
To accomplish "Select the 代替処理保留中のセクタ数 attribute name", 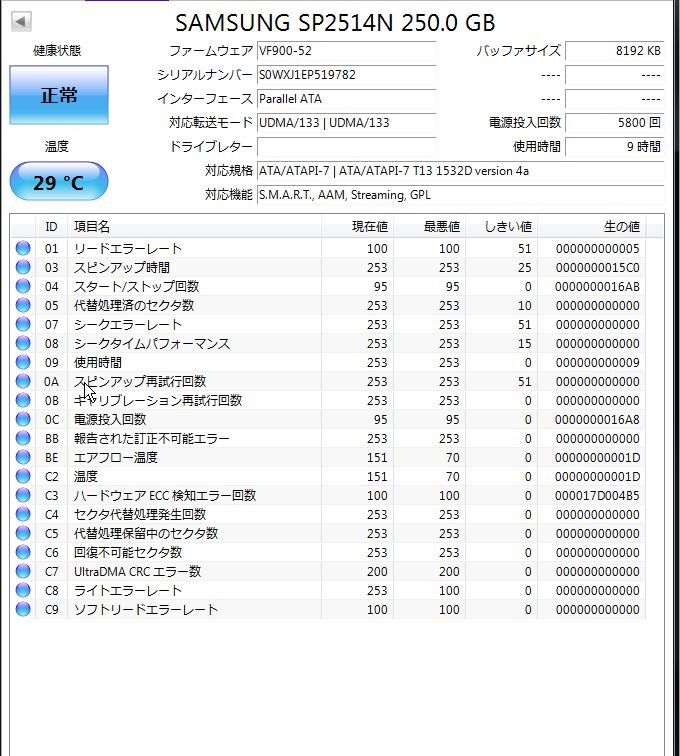I will (x=146, y=533).
